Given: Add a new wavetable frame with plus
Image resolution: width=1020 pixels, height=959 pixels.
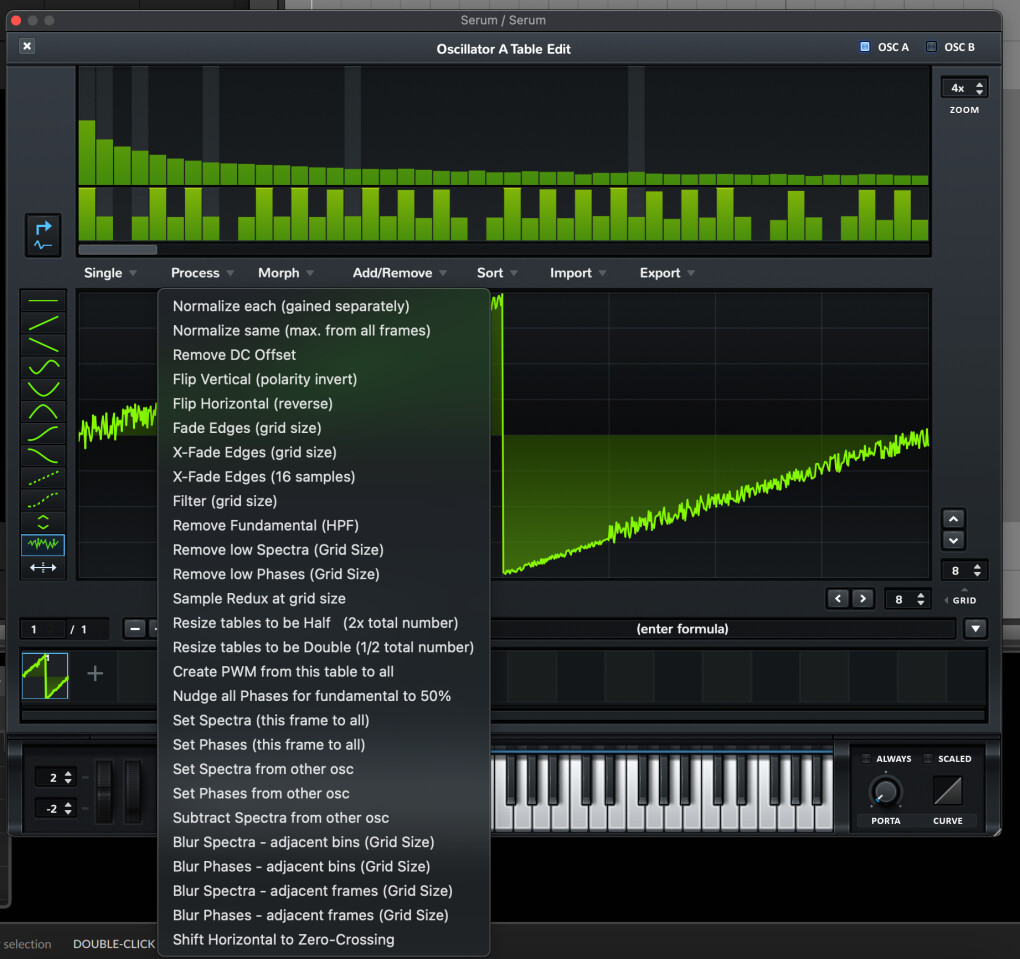Looking at the screenshot, I should [x=95, y=674].
